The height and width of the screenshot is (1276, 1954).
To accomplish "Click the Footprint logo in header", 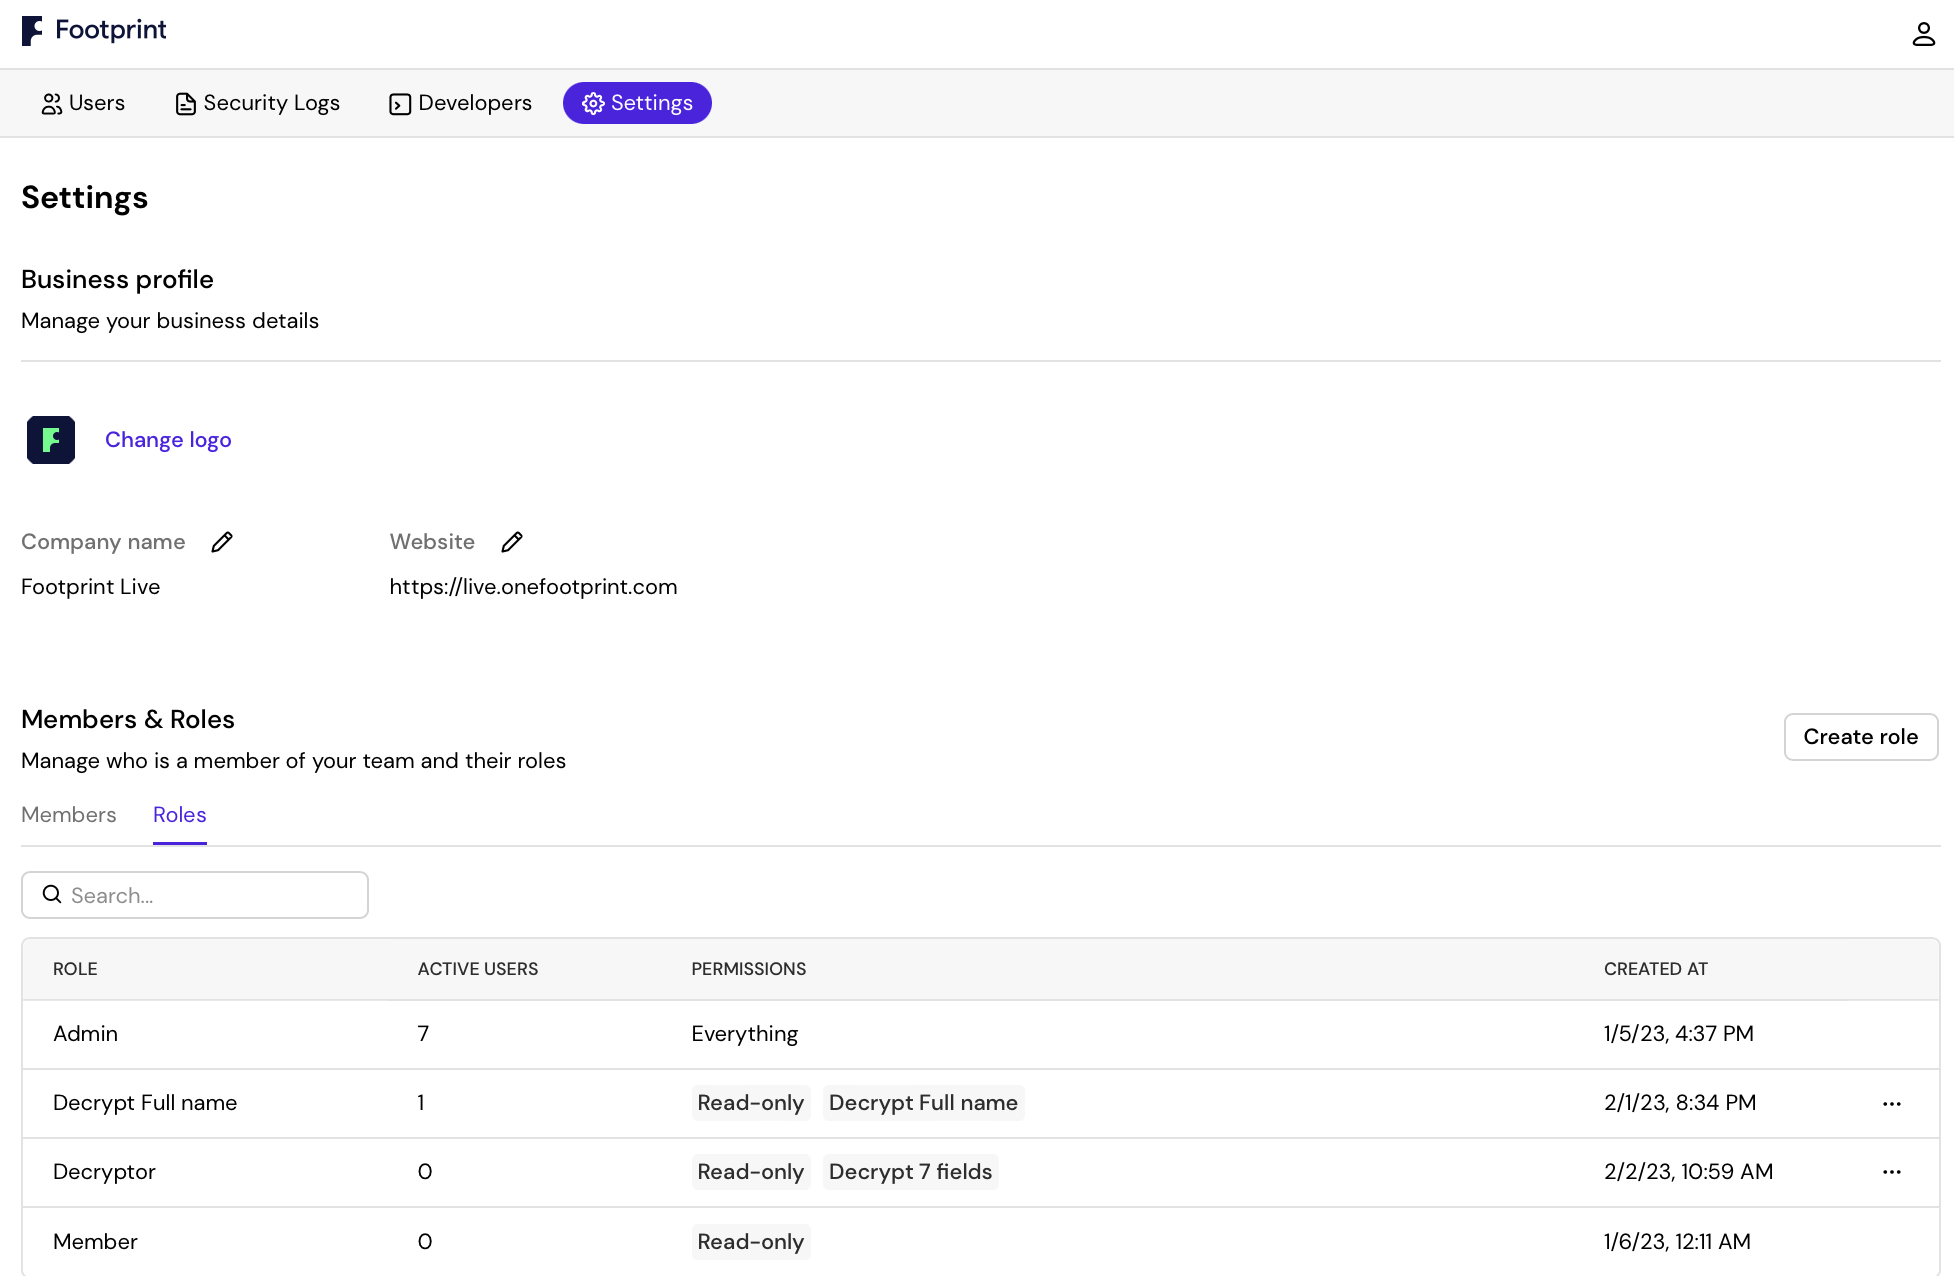I will (94, 31).
